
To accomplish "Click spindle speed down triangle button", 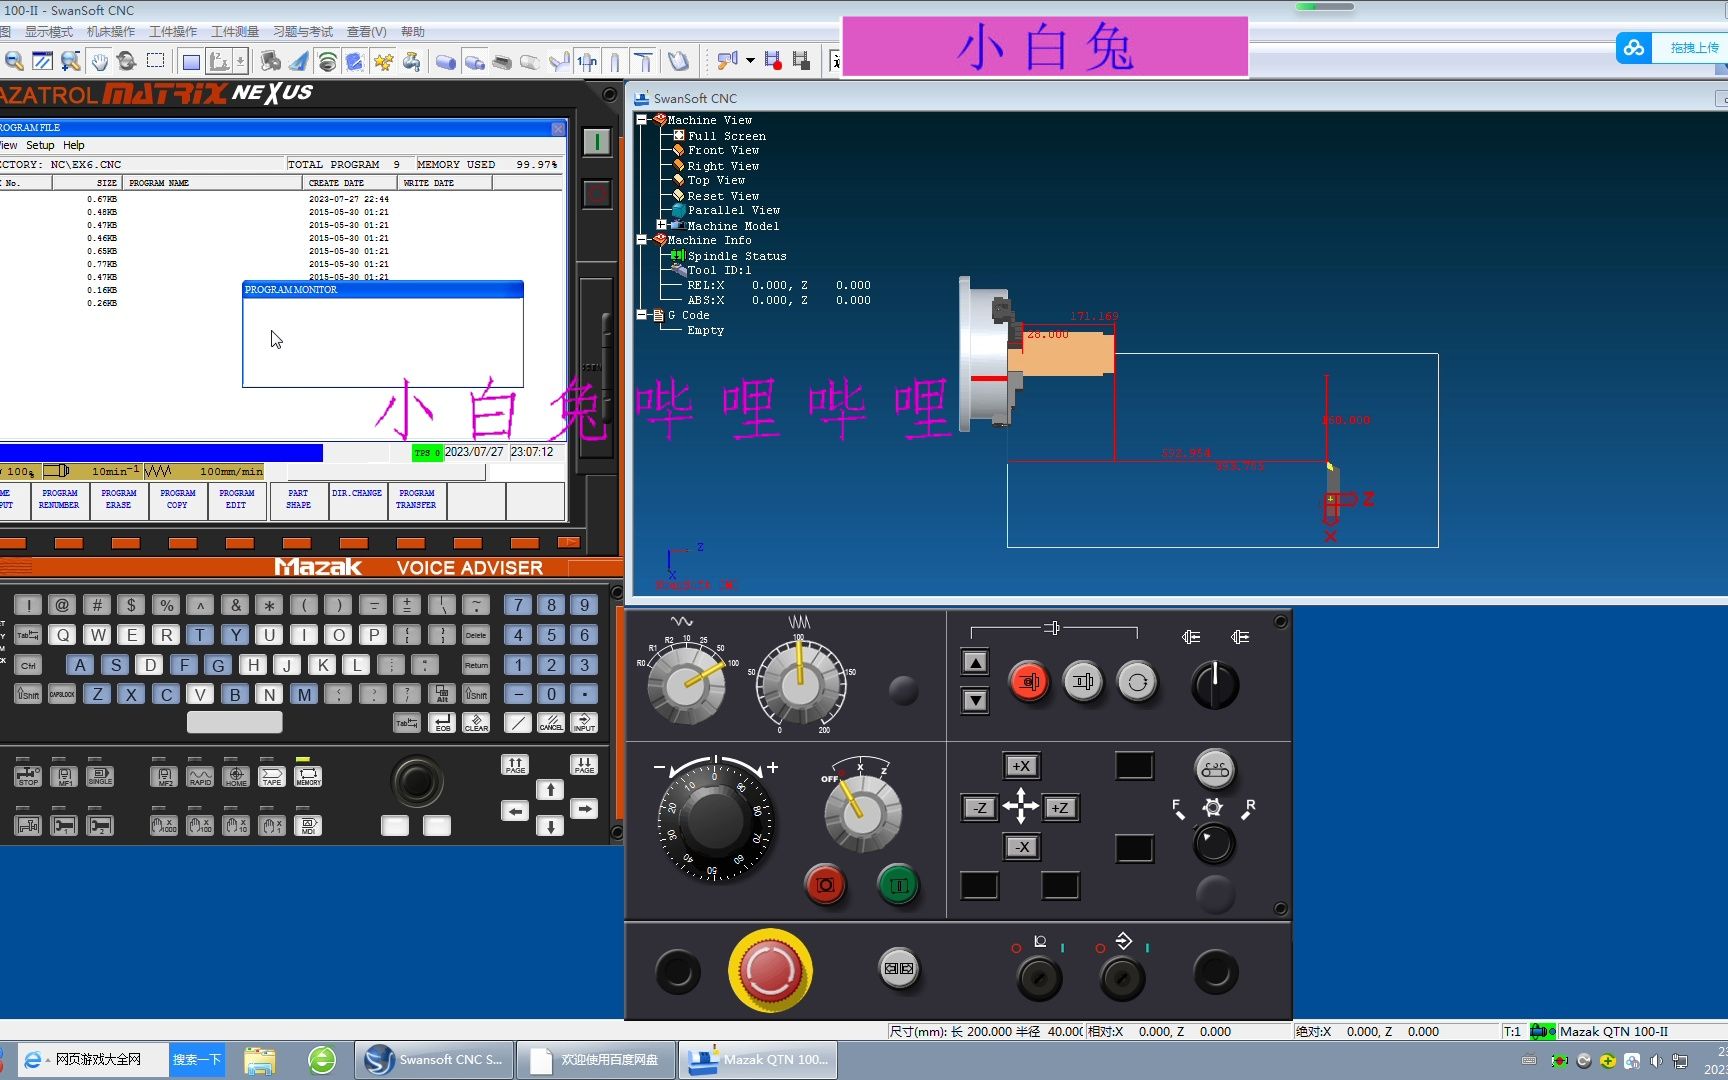I will 975,700.
